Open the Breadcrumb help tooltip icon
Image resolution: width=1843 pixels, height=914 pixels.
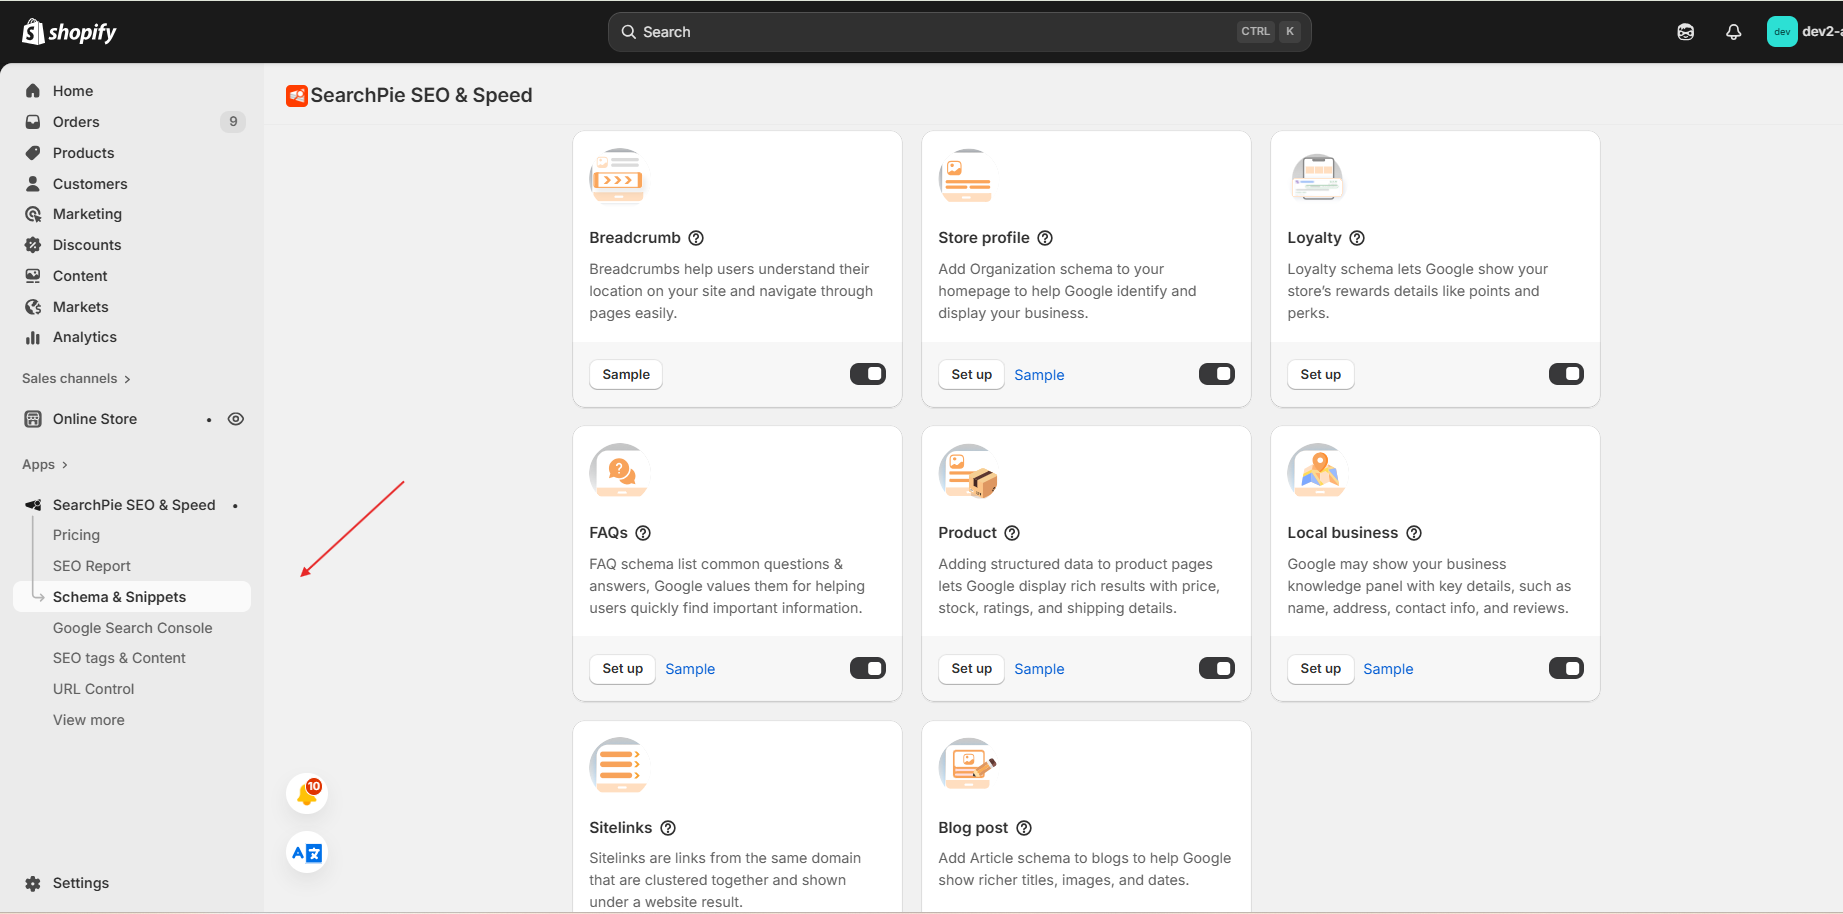696,238
